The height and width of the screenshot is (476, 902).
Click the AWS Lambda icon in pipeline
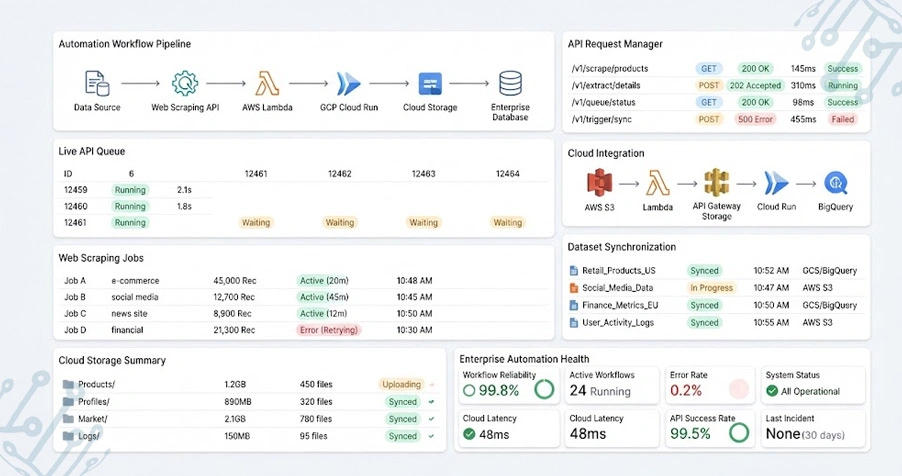267,83
